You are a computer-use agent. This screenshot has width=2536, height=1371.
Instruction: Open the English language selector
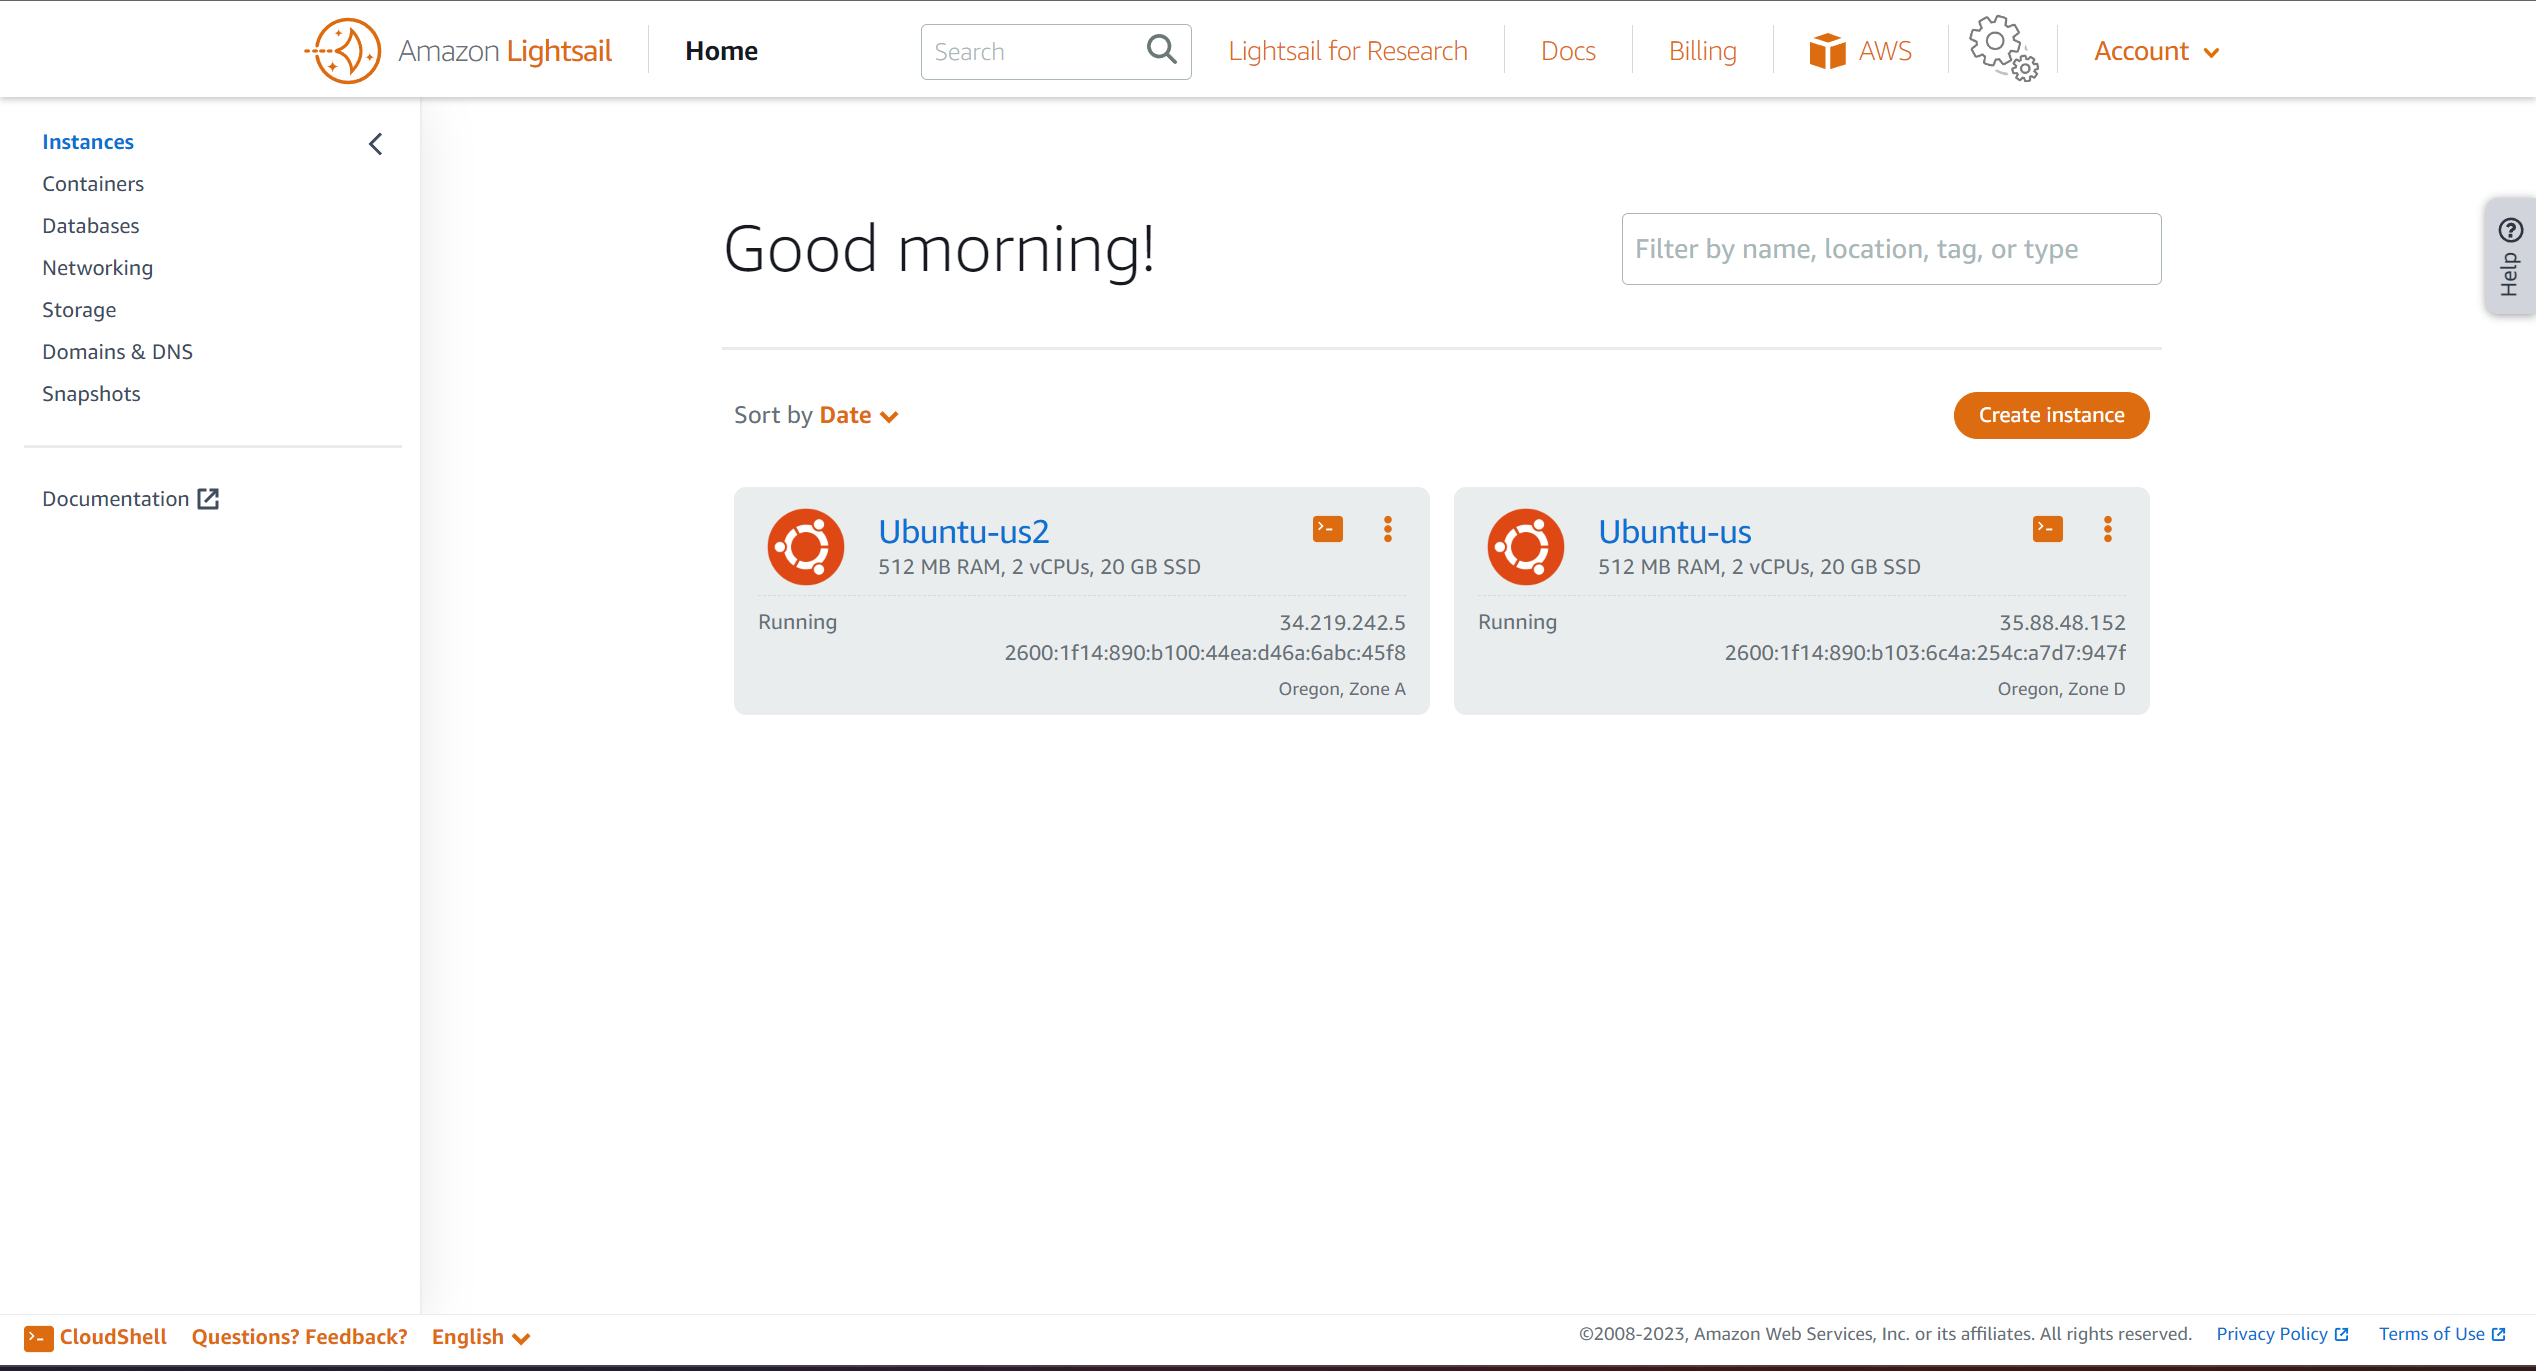pos(480,1337)
